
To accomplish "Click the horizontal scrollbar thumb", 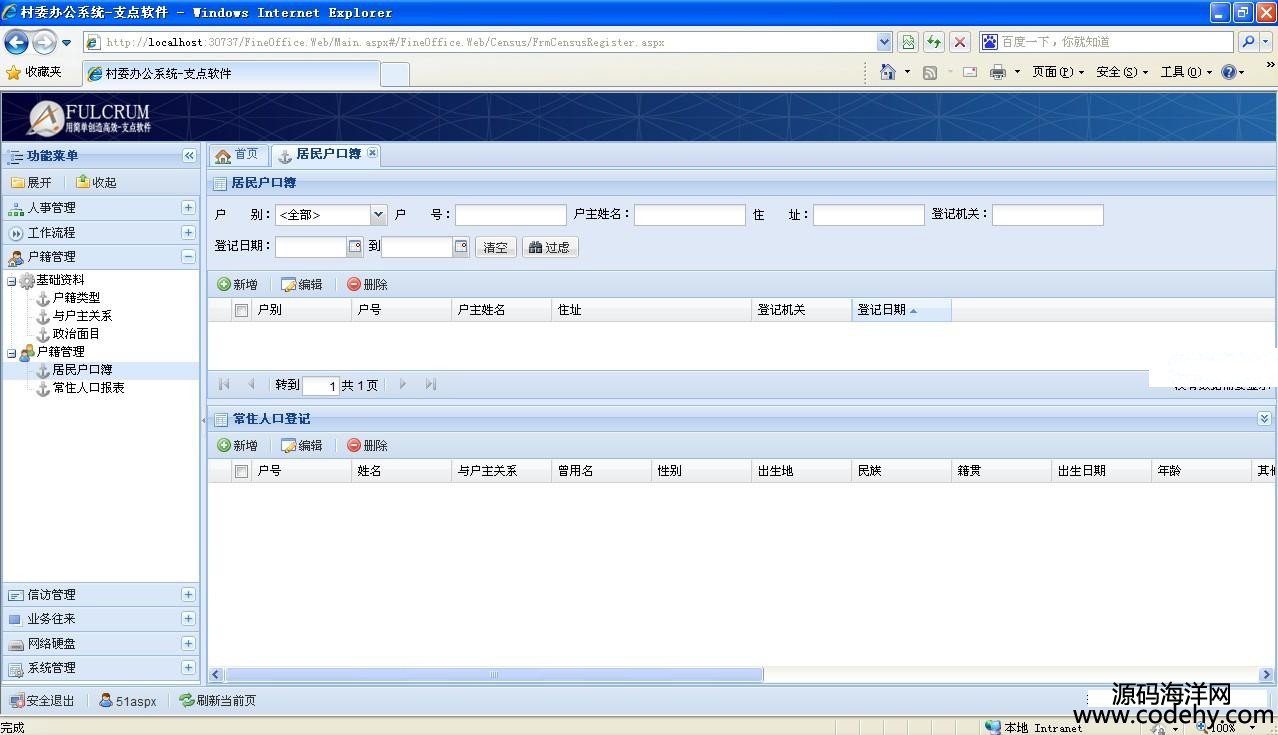I will point(494,675).
